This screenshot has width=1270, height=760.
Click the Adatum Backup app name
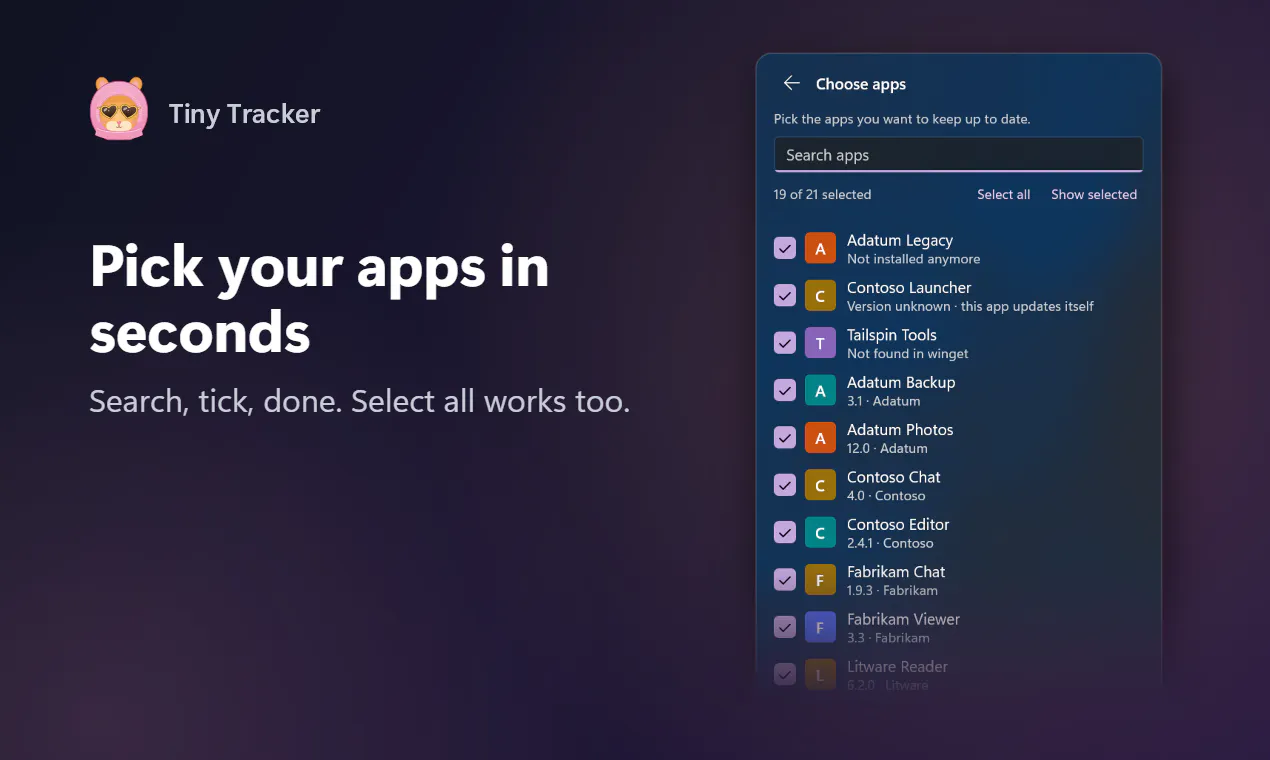click(x=901, y=382)
